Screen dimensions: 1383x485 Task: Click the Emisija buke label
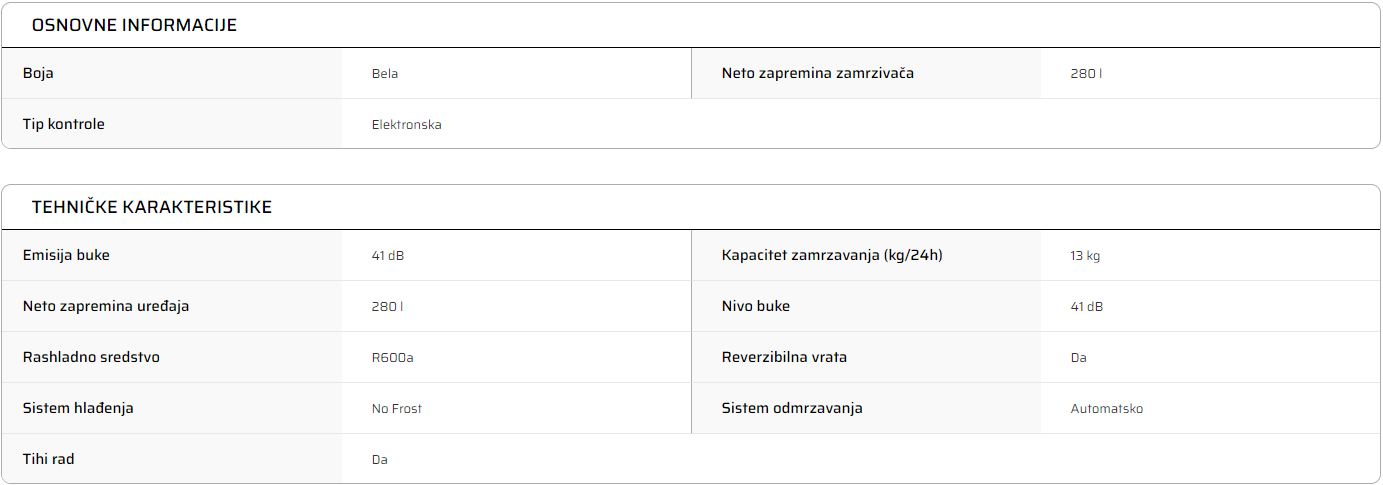66,255
